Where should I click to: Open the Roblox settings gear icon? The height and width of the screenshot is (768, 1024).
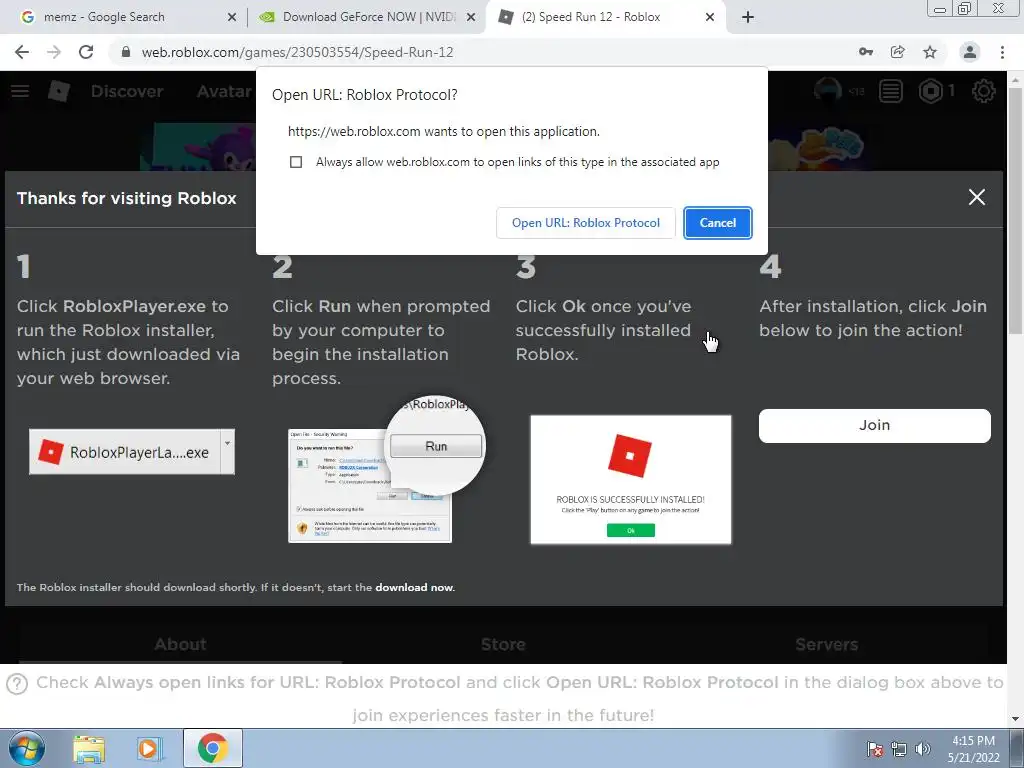984,91
